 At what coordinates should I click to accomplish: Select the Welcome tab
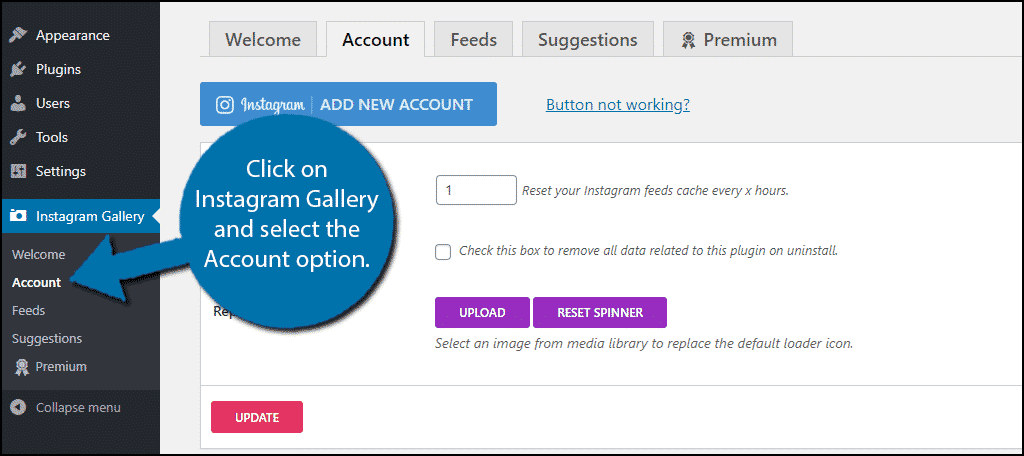263,39
